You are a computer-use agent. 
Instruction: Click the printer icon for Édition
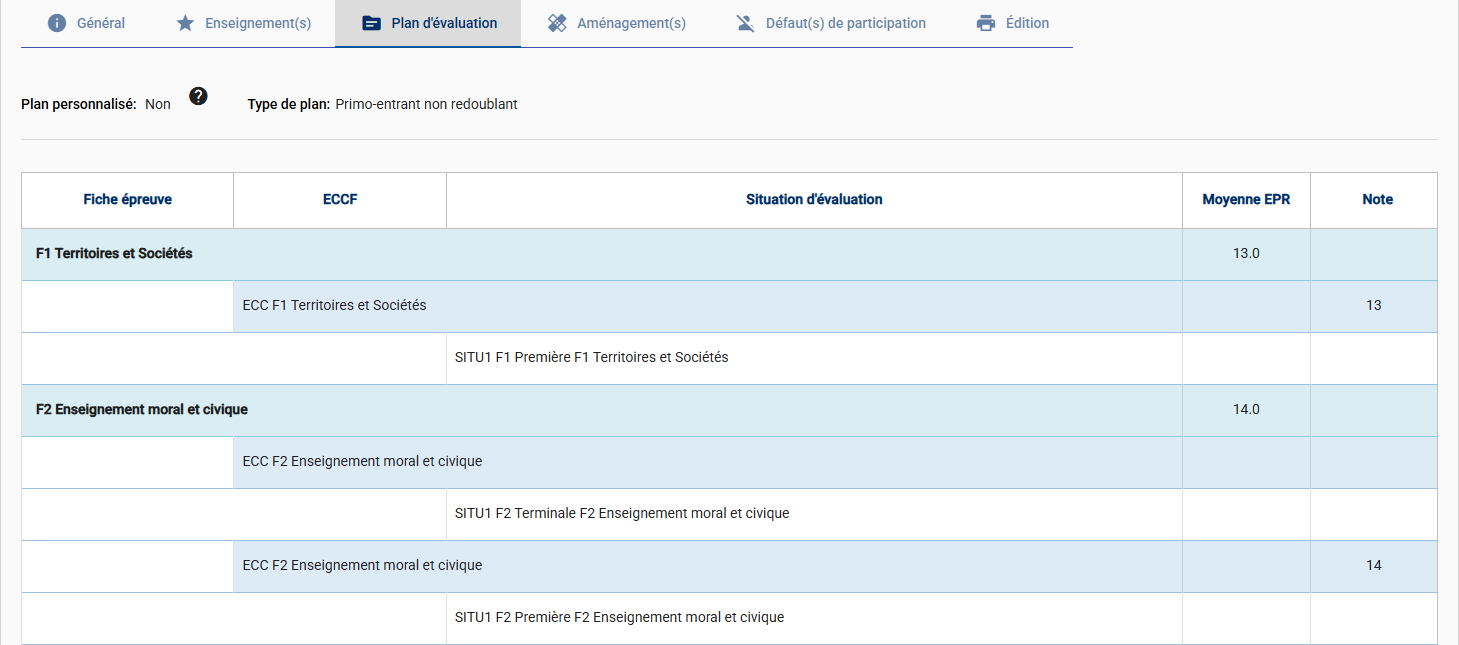point(986,23)
